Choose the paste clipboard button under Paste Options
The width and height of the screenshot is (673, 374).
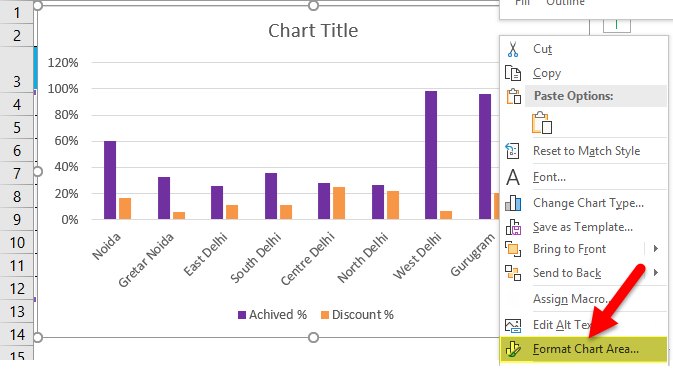542,123
